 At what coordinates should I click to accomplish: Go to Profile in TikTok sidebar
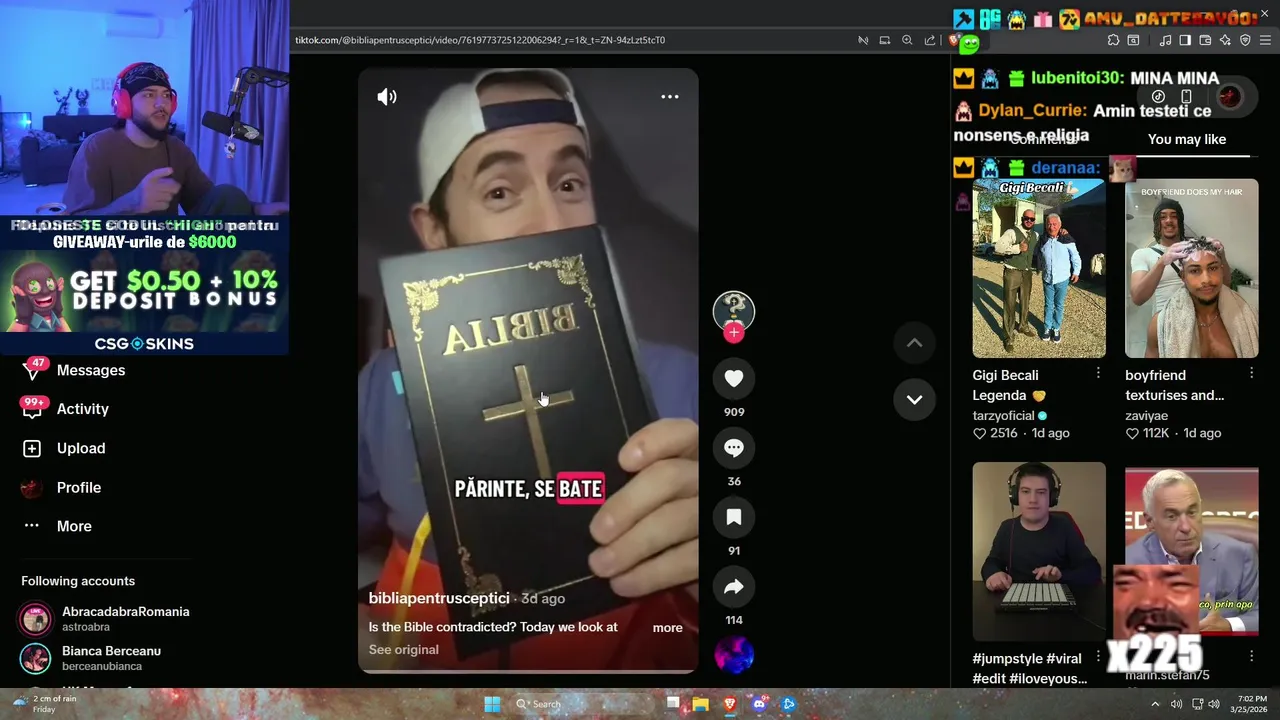pos(79,488)
